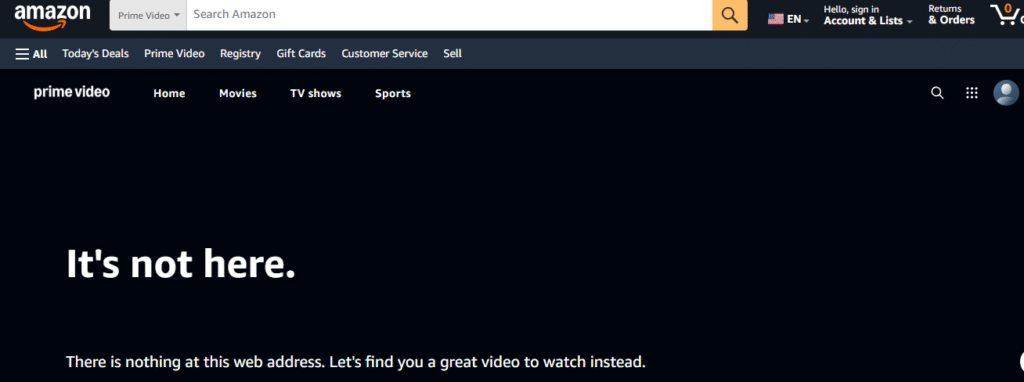Click the Search Amazon input field
This screenshot has width=1024, height=382.
(449, 15)
